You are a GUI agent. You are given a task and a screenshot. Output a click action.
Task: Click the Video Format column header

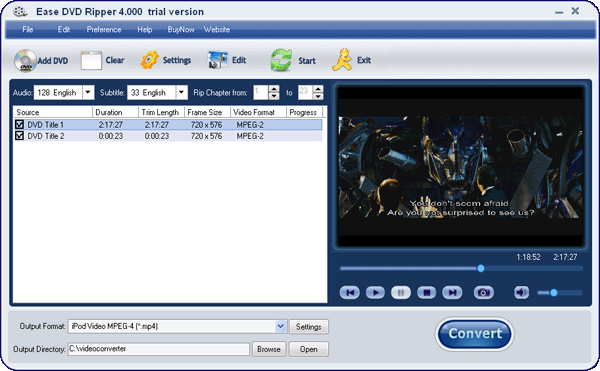[x=258, y=112]
